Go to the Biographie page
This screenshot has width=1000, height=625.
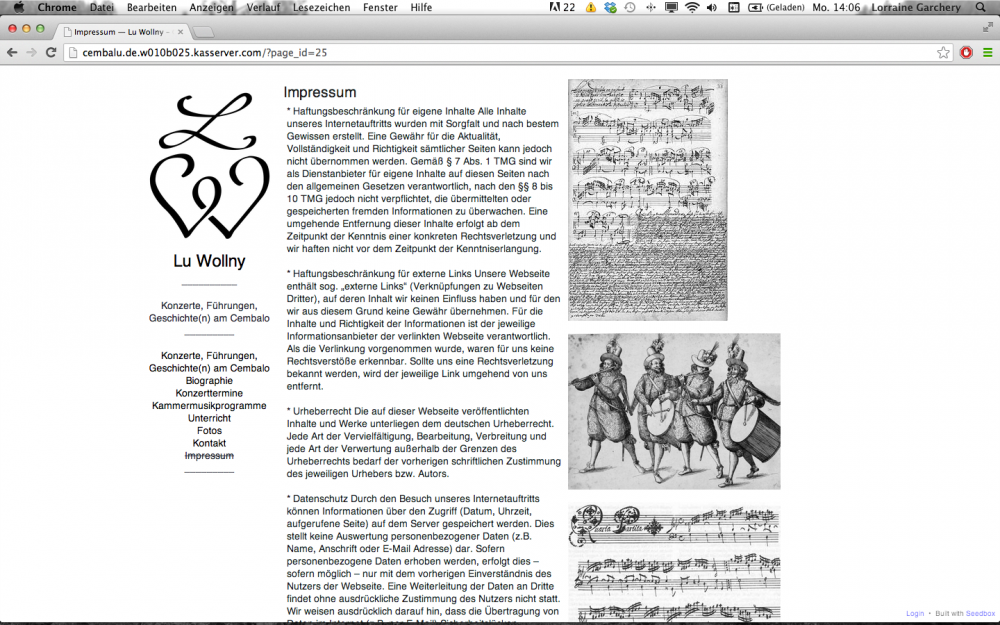click(209, 381)
